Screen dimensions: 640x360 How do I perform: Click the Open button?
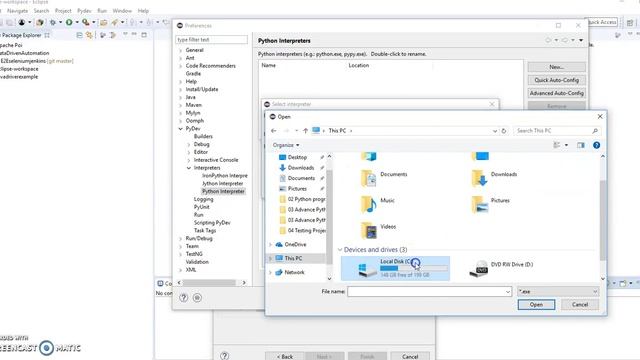[x=536, y=305]
